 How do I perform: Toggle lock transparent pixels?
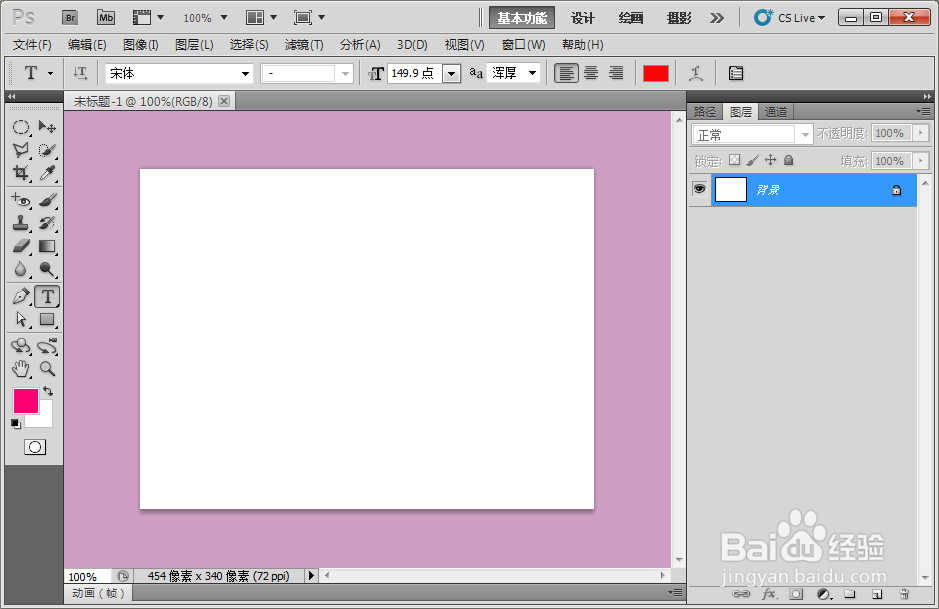pos(735,160)
